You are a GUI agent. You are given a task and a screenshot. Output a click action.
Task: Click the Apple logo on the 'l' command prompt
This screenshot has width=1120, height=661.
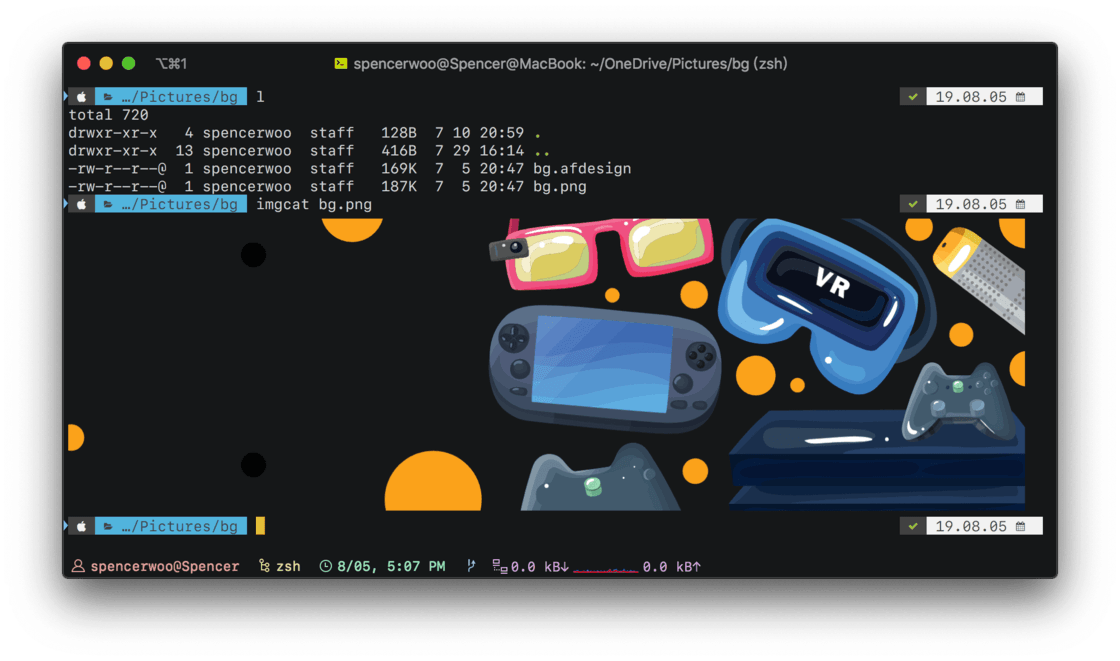pos(81,96)
